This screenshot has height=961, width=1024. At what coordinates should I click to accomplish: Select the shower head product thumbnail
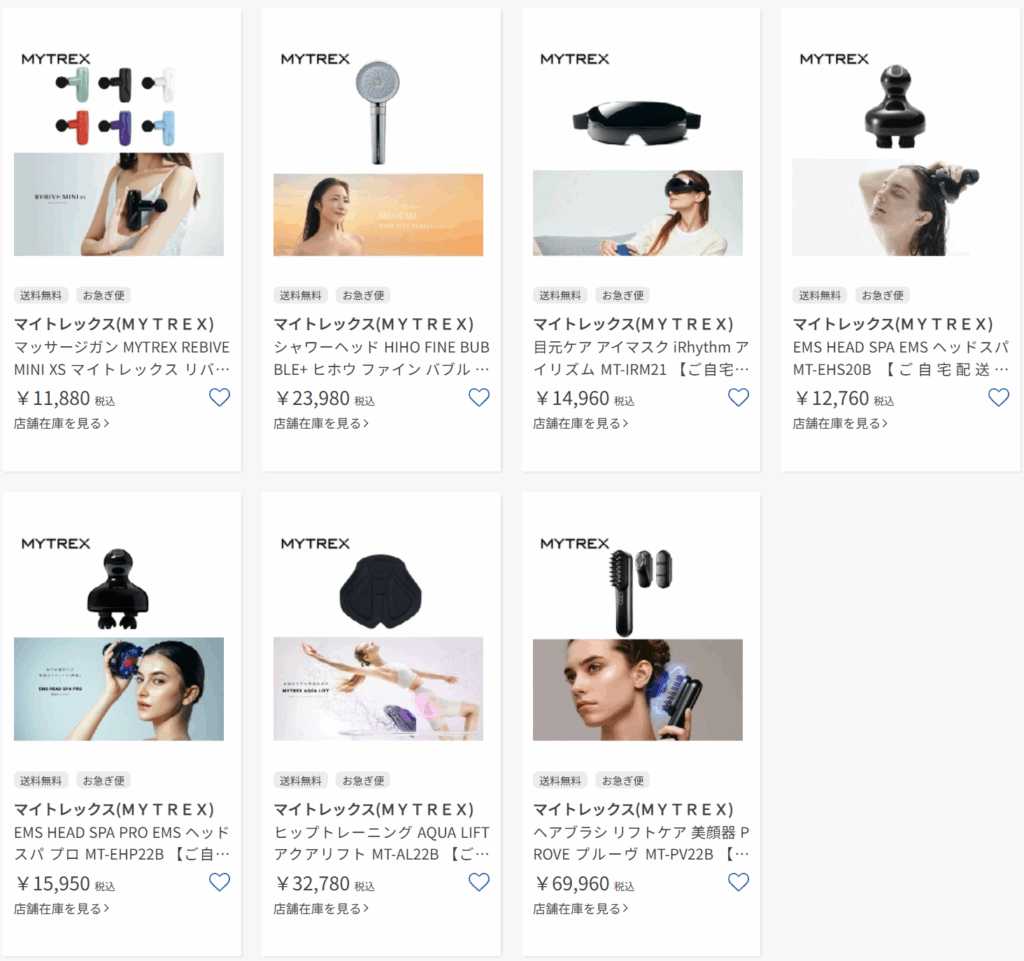tap(378, 151)
